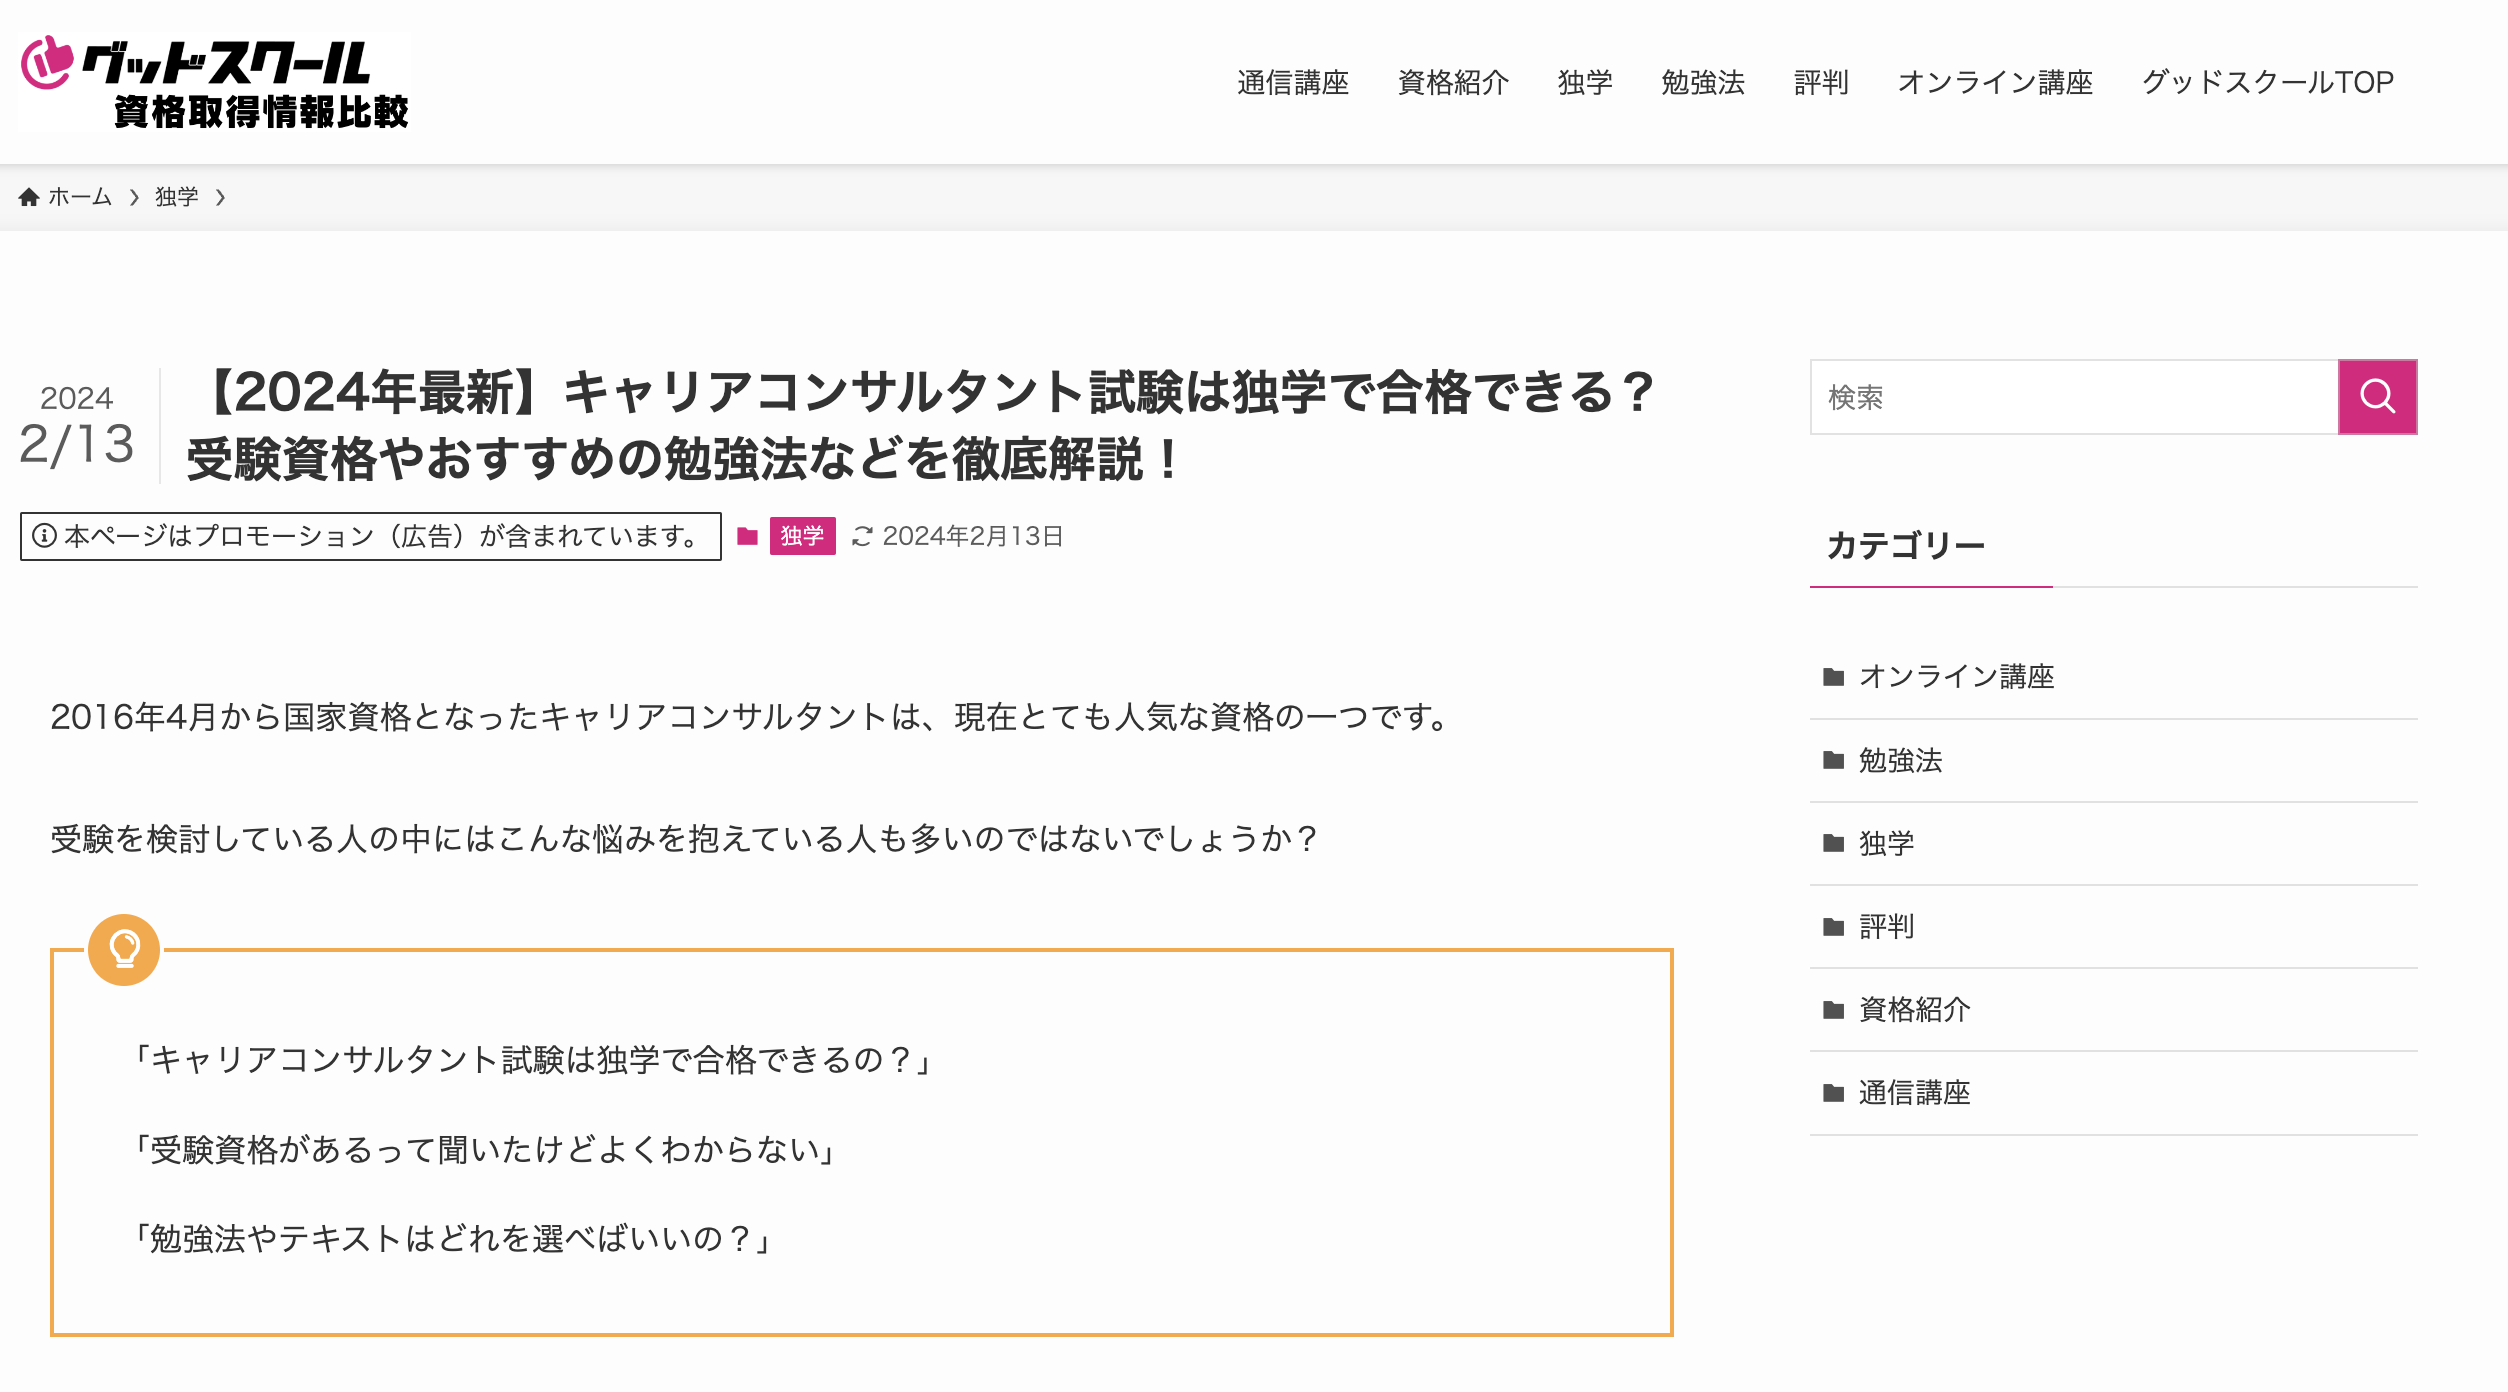
Task: Open the 通信講座 sidebar category link
Action: coord(1914,1093)
